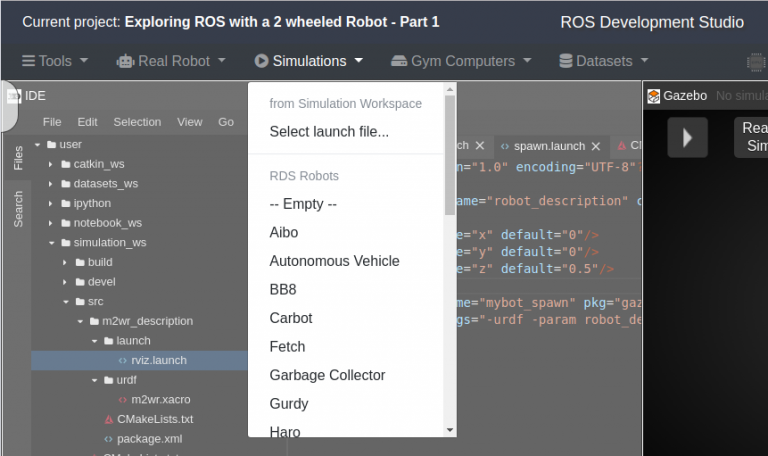Close the spawn.launch tab

pos(596,146)
